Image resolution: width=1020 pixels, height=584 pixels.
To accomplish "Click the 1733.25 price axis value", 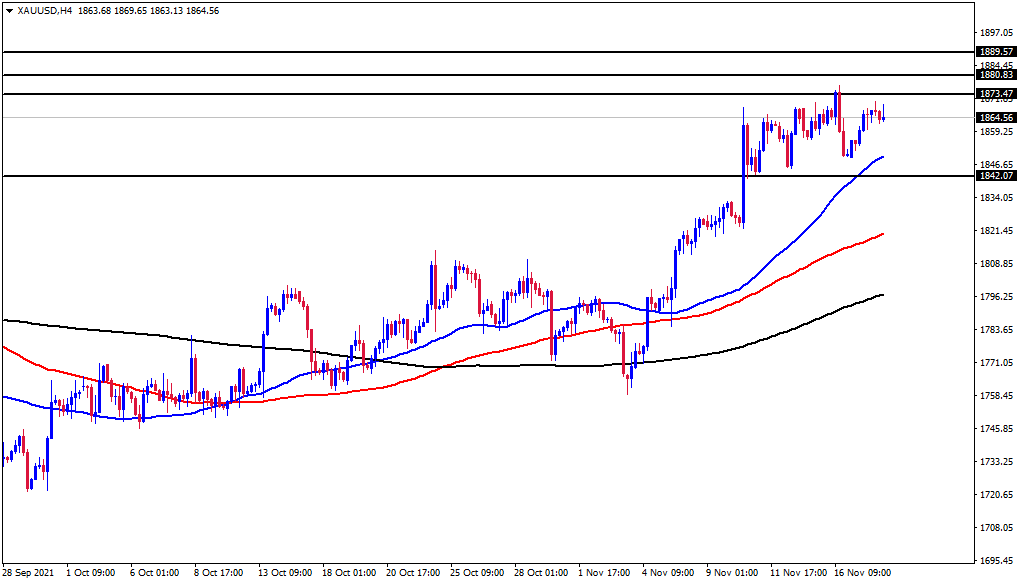I will pos(997,462).
